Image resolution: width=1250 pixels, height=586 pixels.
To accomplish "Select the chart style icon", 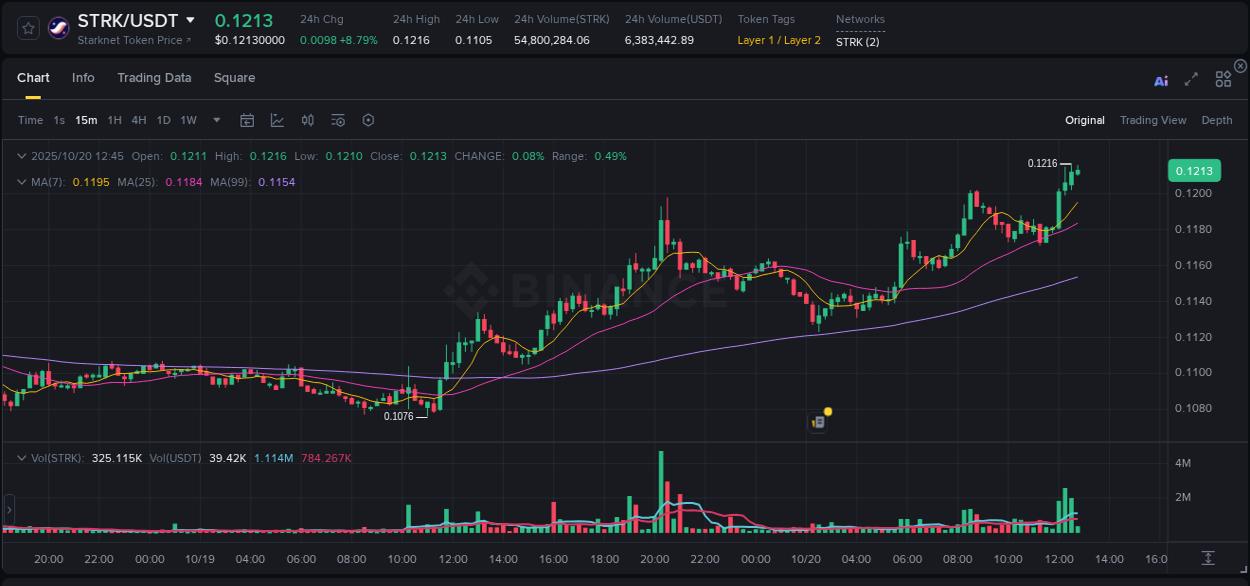I will click(x=277, y=120).
